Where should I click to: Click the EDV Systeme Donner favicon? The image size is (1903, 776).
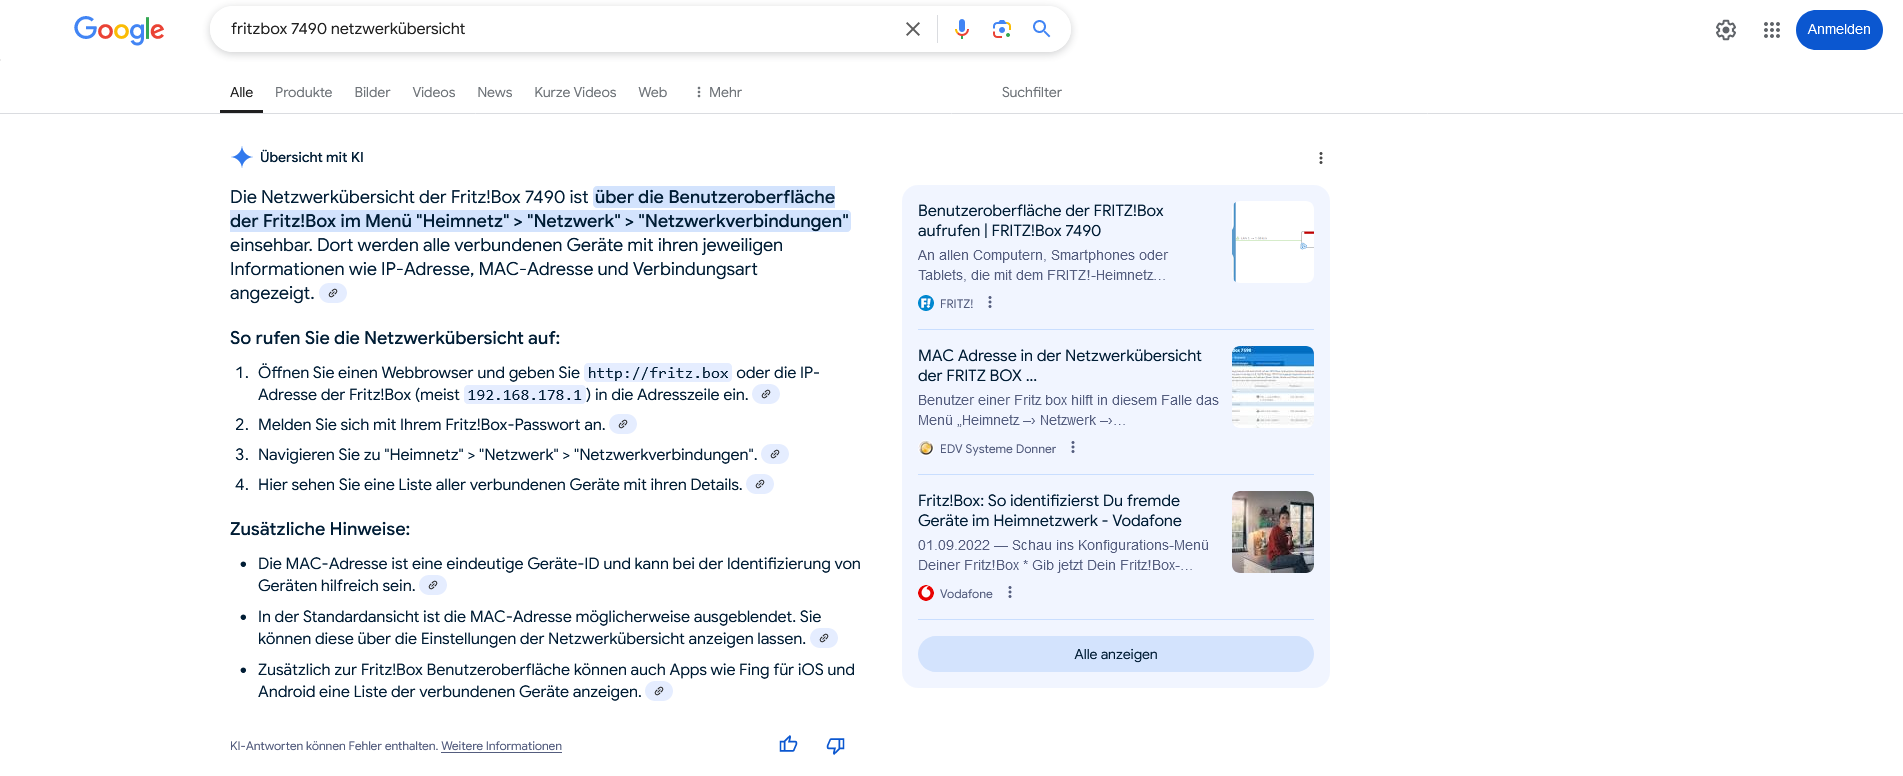[926, 448]
